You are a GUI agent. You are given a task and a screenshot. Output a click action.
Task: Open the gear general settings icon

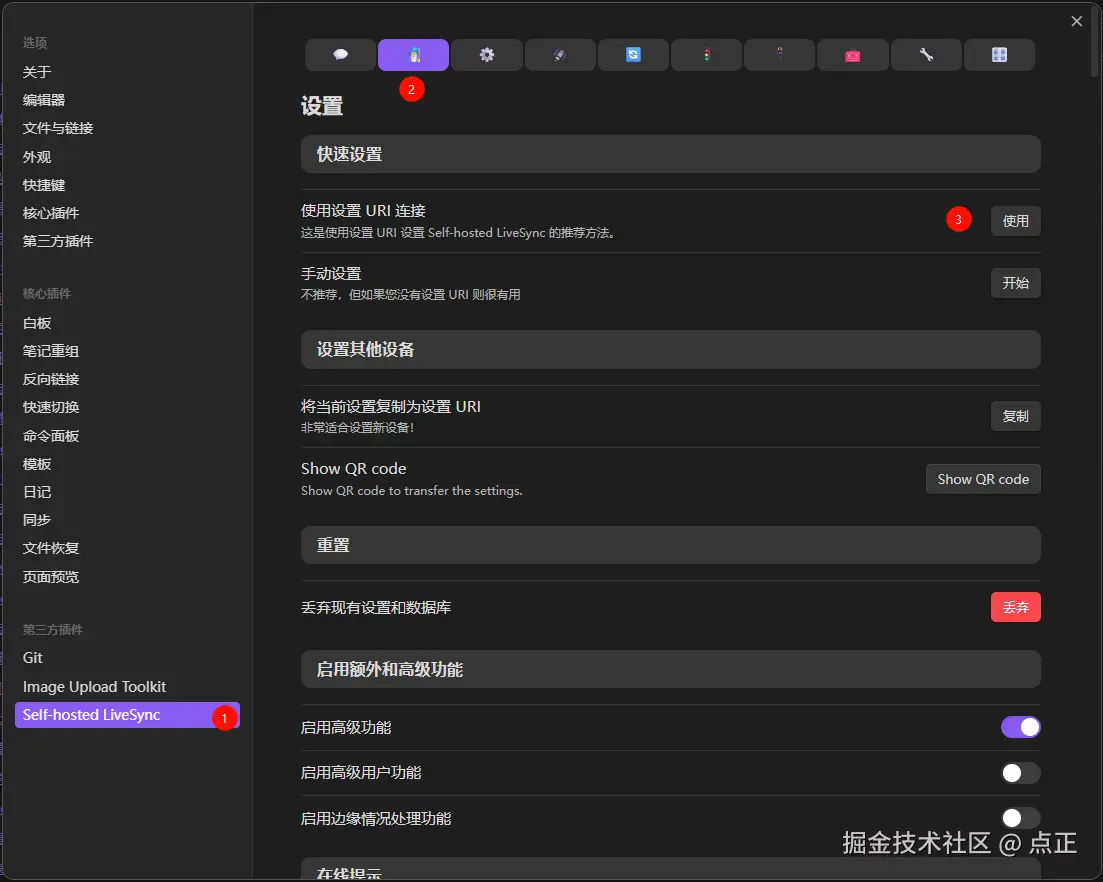point(487,55)
